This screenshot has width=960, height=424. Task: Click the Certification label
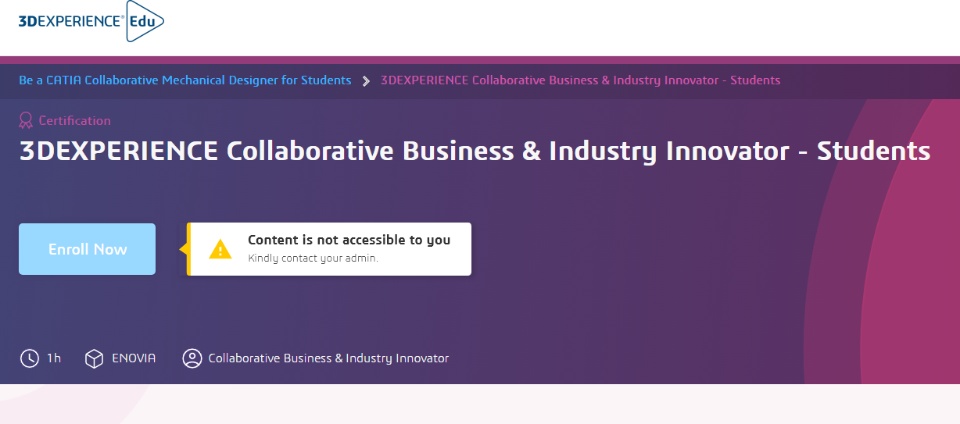point(74,121)
